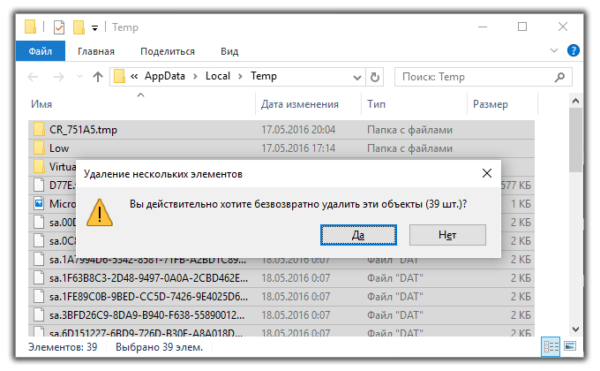Click the vertical scrollbar thumb
The height and width of the screenshot is (371, 600).
[x=575, y=140]
